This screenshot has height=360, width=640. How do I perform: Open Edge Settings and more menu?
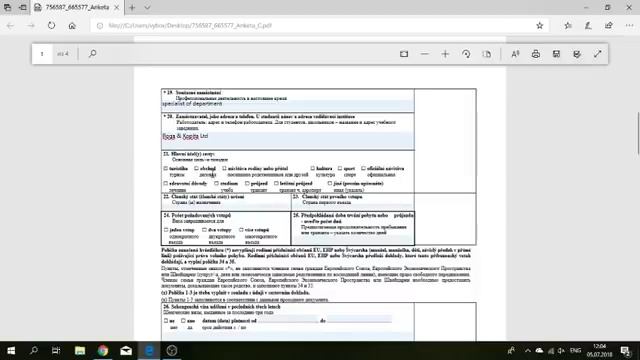pyautogui.click(x=629, y=26)
